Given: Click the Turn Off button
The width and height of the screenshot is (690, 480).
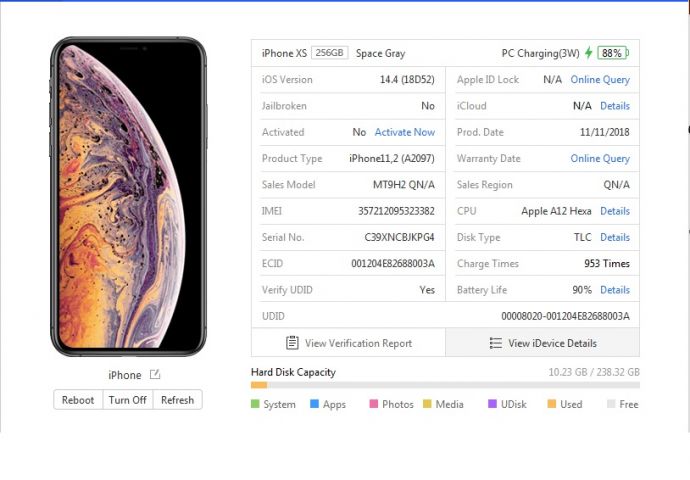Looking at the screenshot, I should point(128,400).
